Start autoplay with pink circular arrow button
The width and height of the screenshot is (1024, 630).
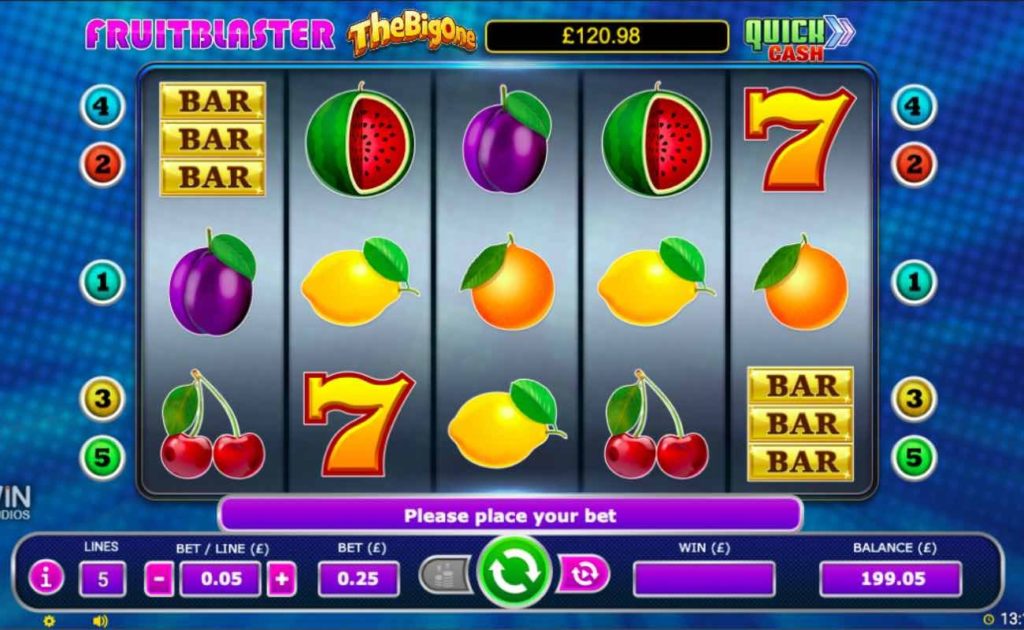[583, 575]
